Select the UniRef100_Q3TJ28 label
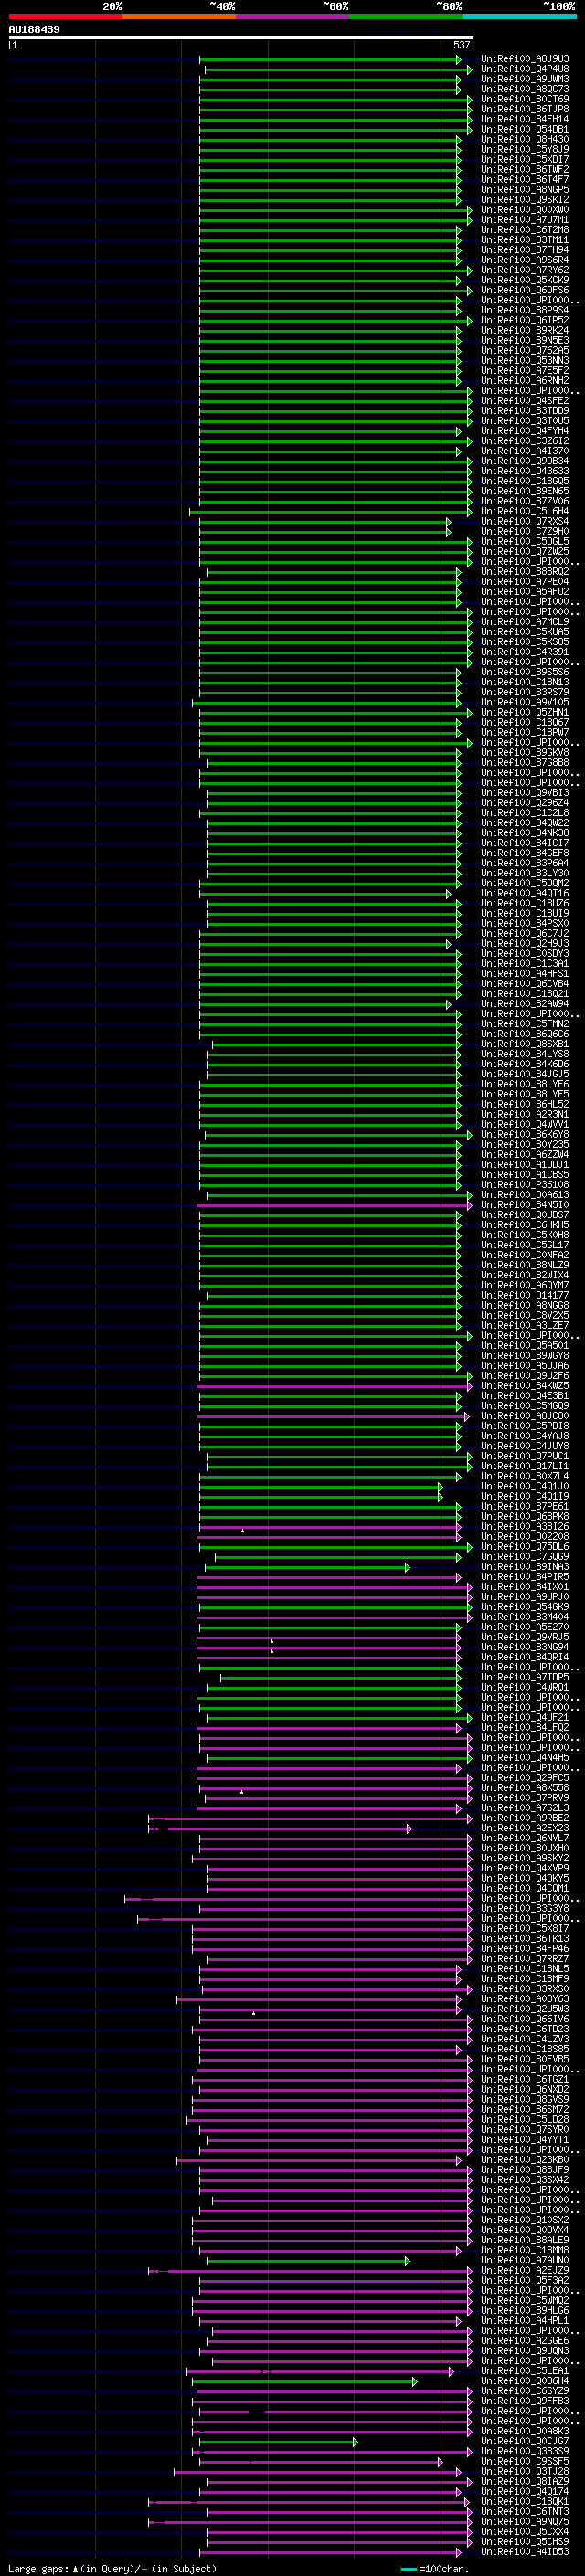This screenshot has height=2576, width=585. (525, 2470)
